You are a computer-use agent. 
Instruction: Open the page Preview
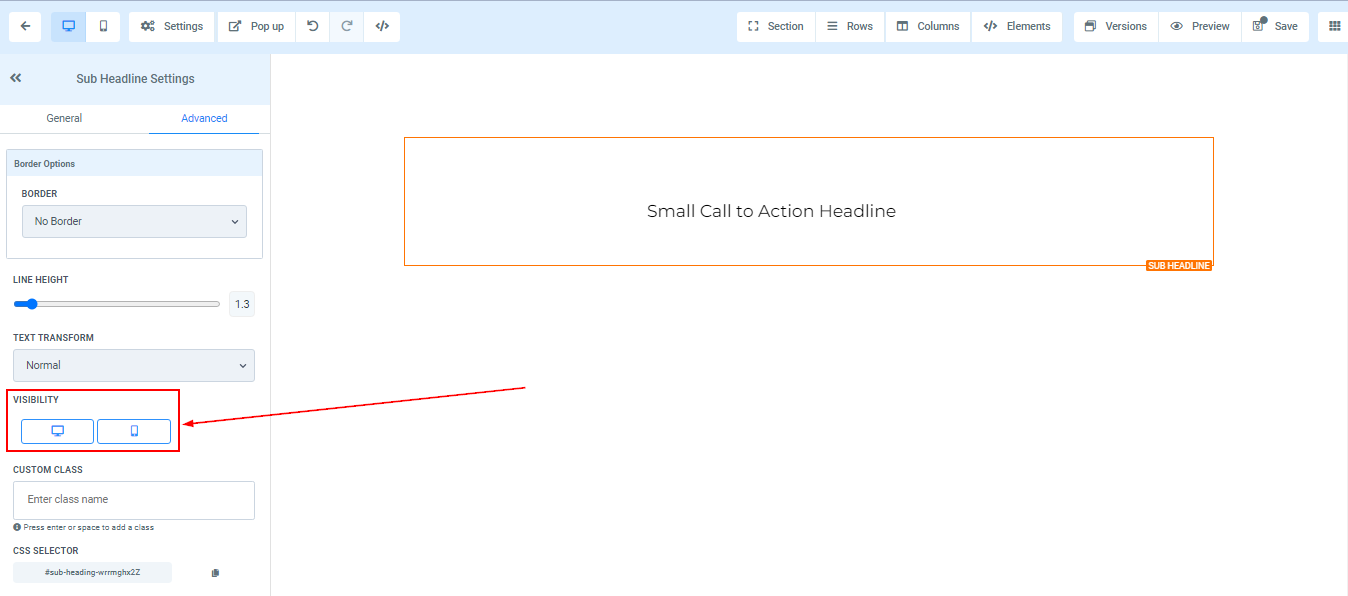tap(1199, 27)
